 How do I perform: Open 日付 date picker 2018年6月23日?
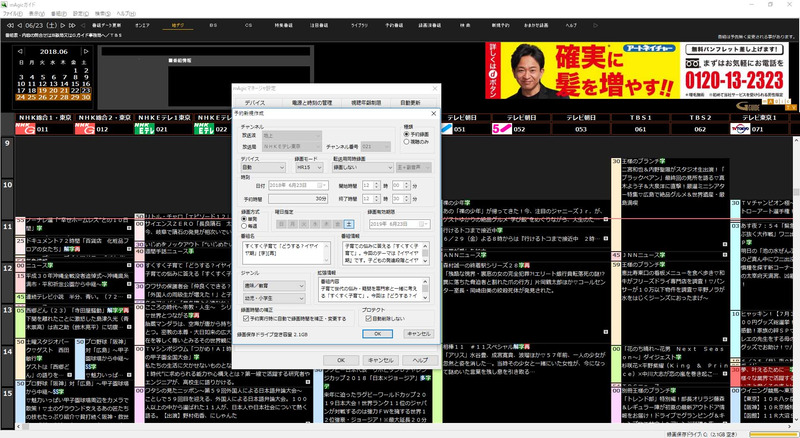298,185
